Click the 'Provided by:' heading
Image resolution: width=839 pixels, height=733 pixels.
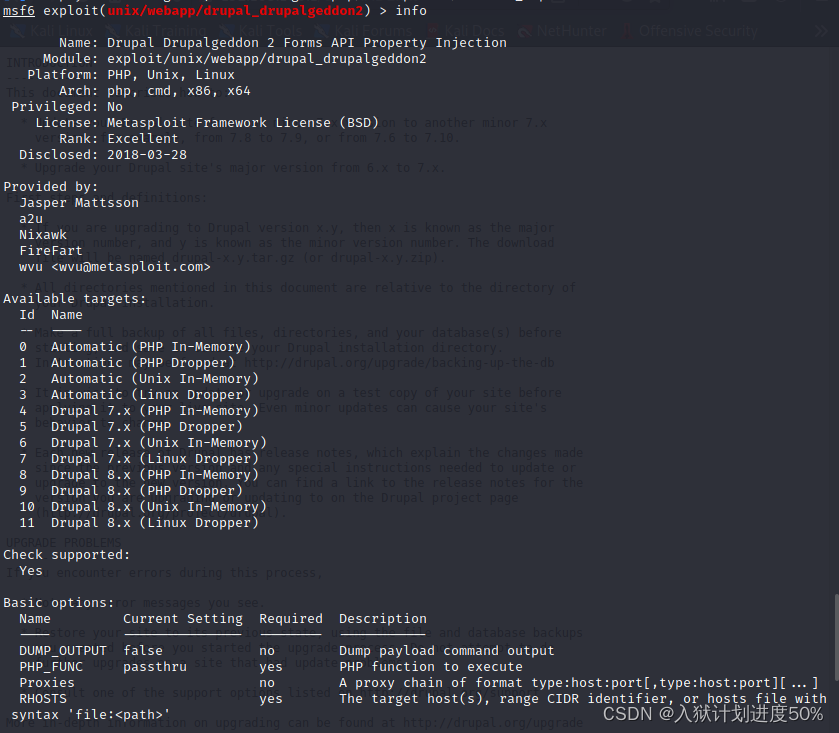[50, 187]
